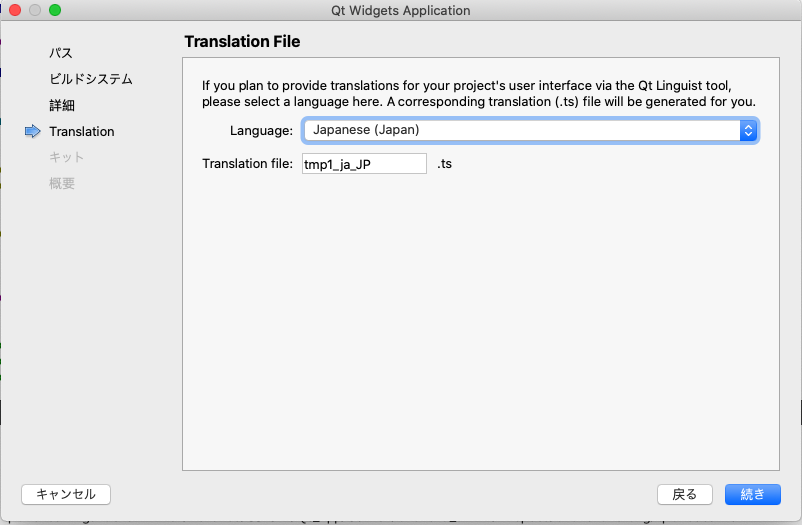The width and height of the screenshot is (802, 525).
Task: Click the red close window button
Action: pos(15,10)
